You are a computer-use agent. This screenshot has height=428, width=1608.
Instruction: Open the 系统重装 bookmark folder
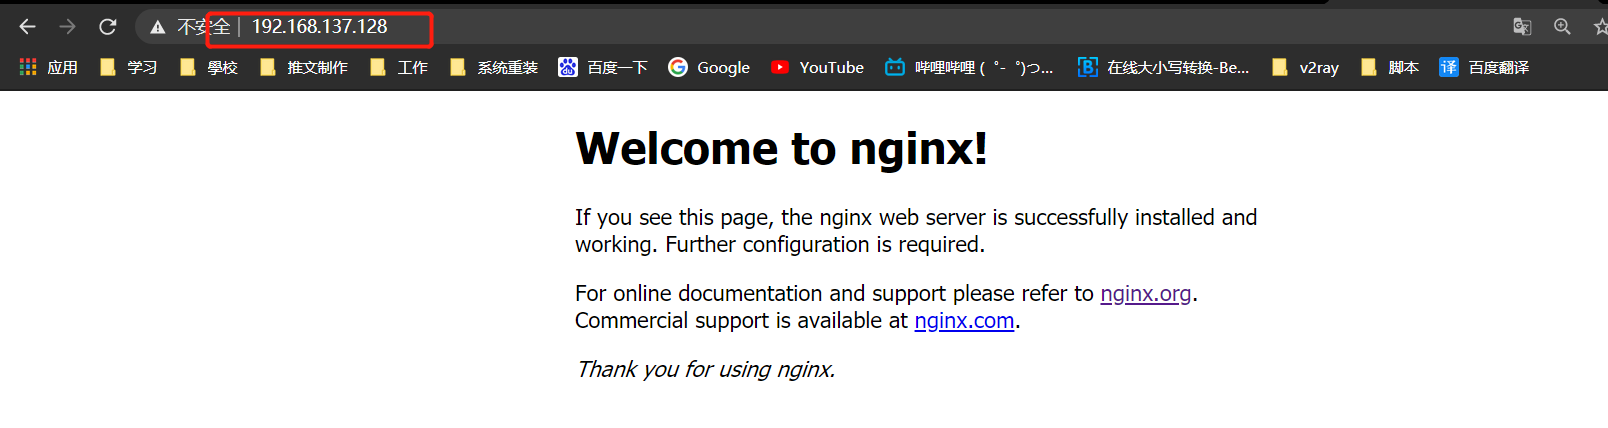493,67
